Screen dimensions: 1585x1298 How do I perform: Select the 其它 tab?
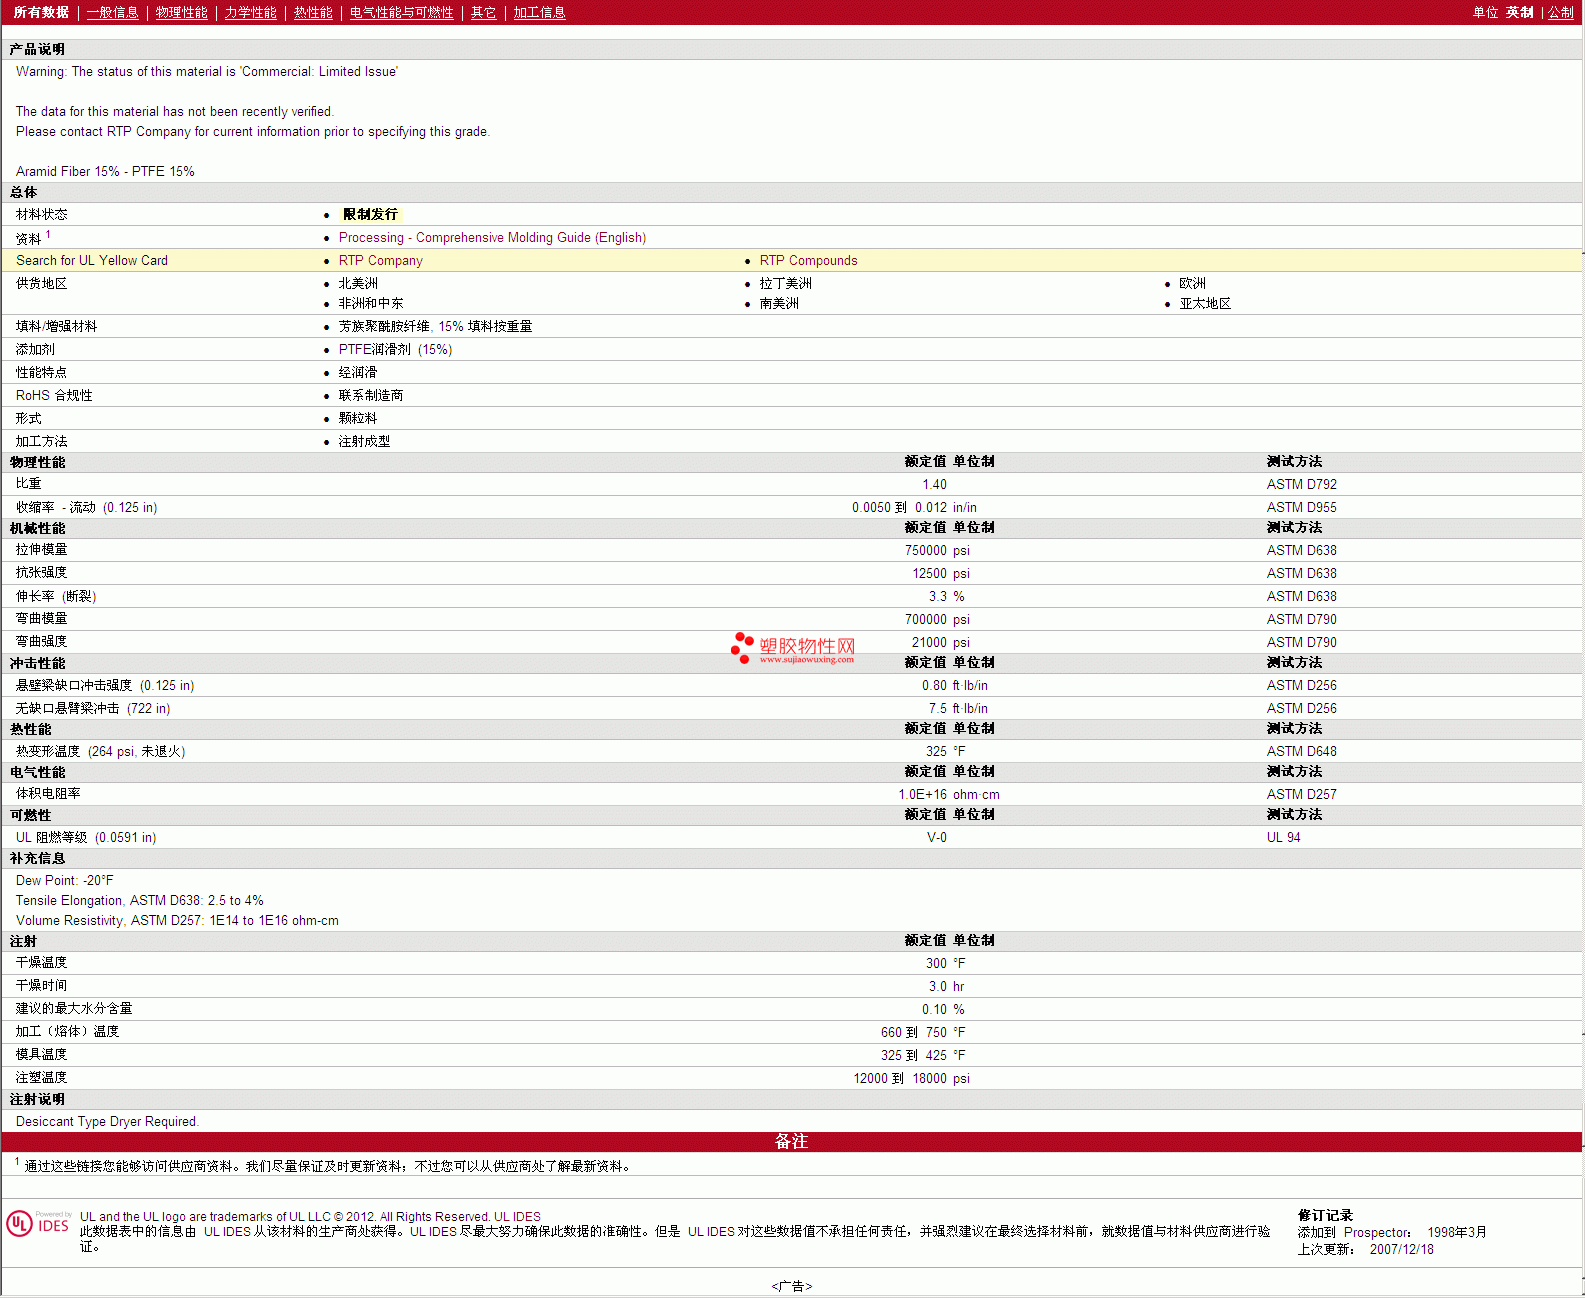click(483, 13)
